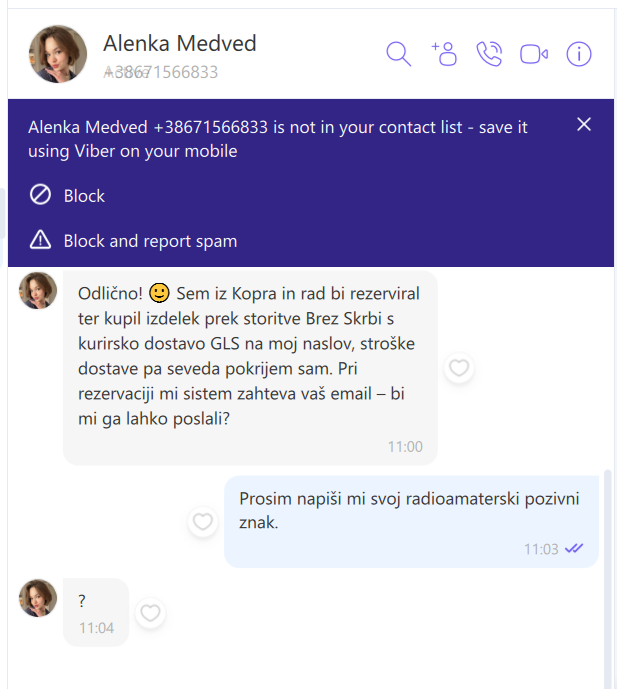Start a voice call with Alenka
This screenshot has width=617, height=689.
489,54
